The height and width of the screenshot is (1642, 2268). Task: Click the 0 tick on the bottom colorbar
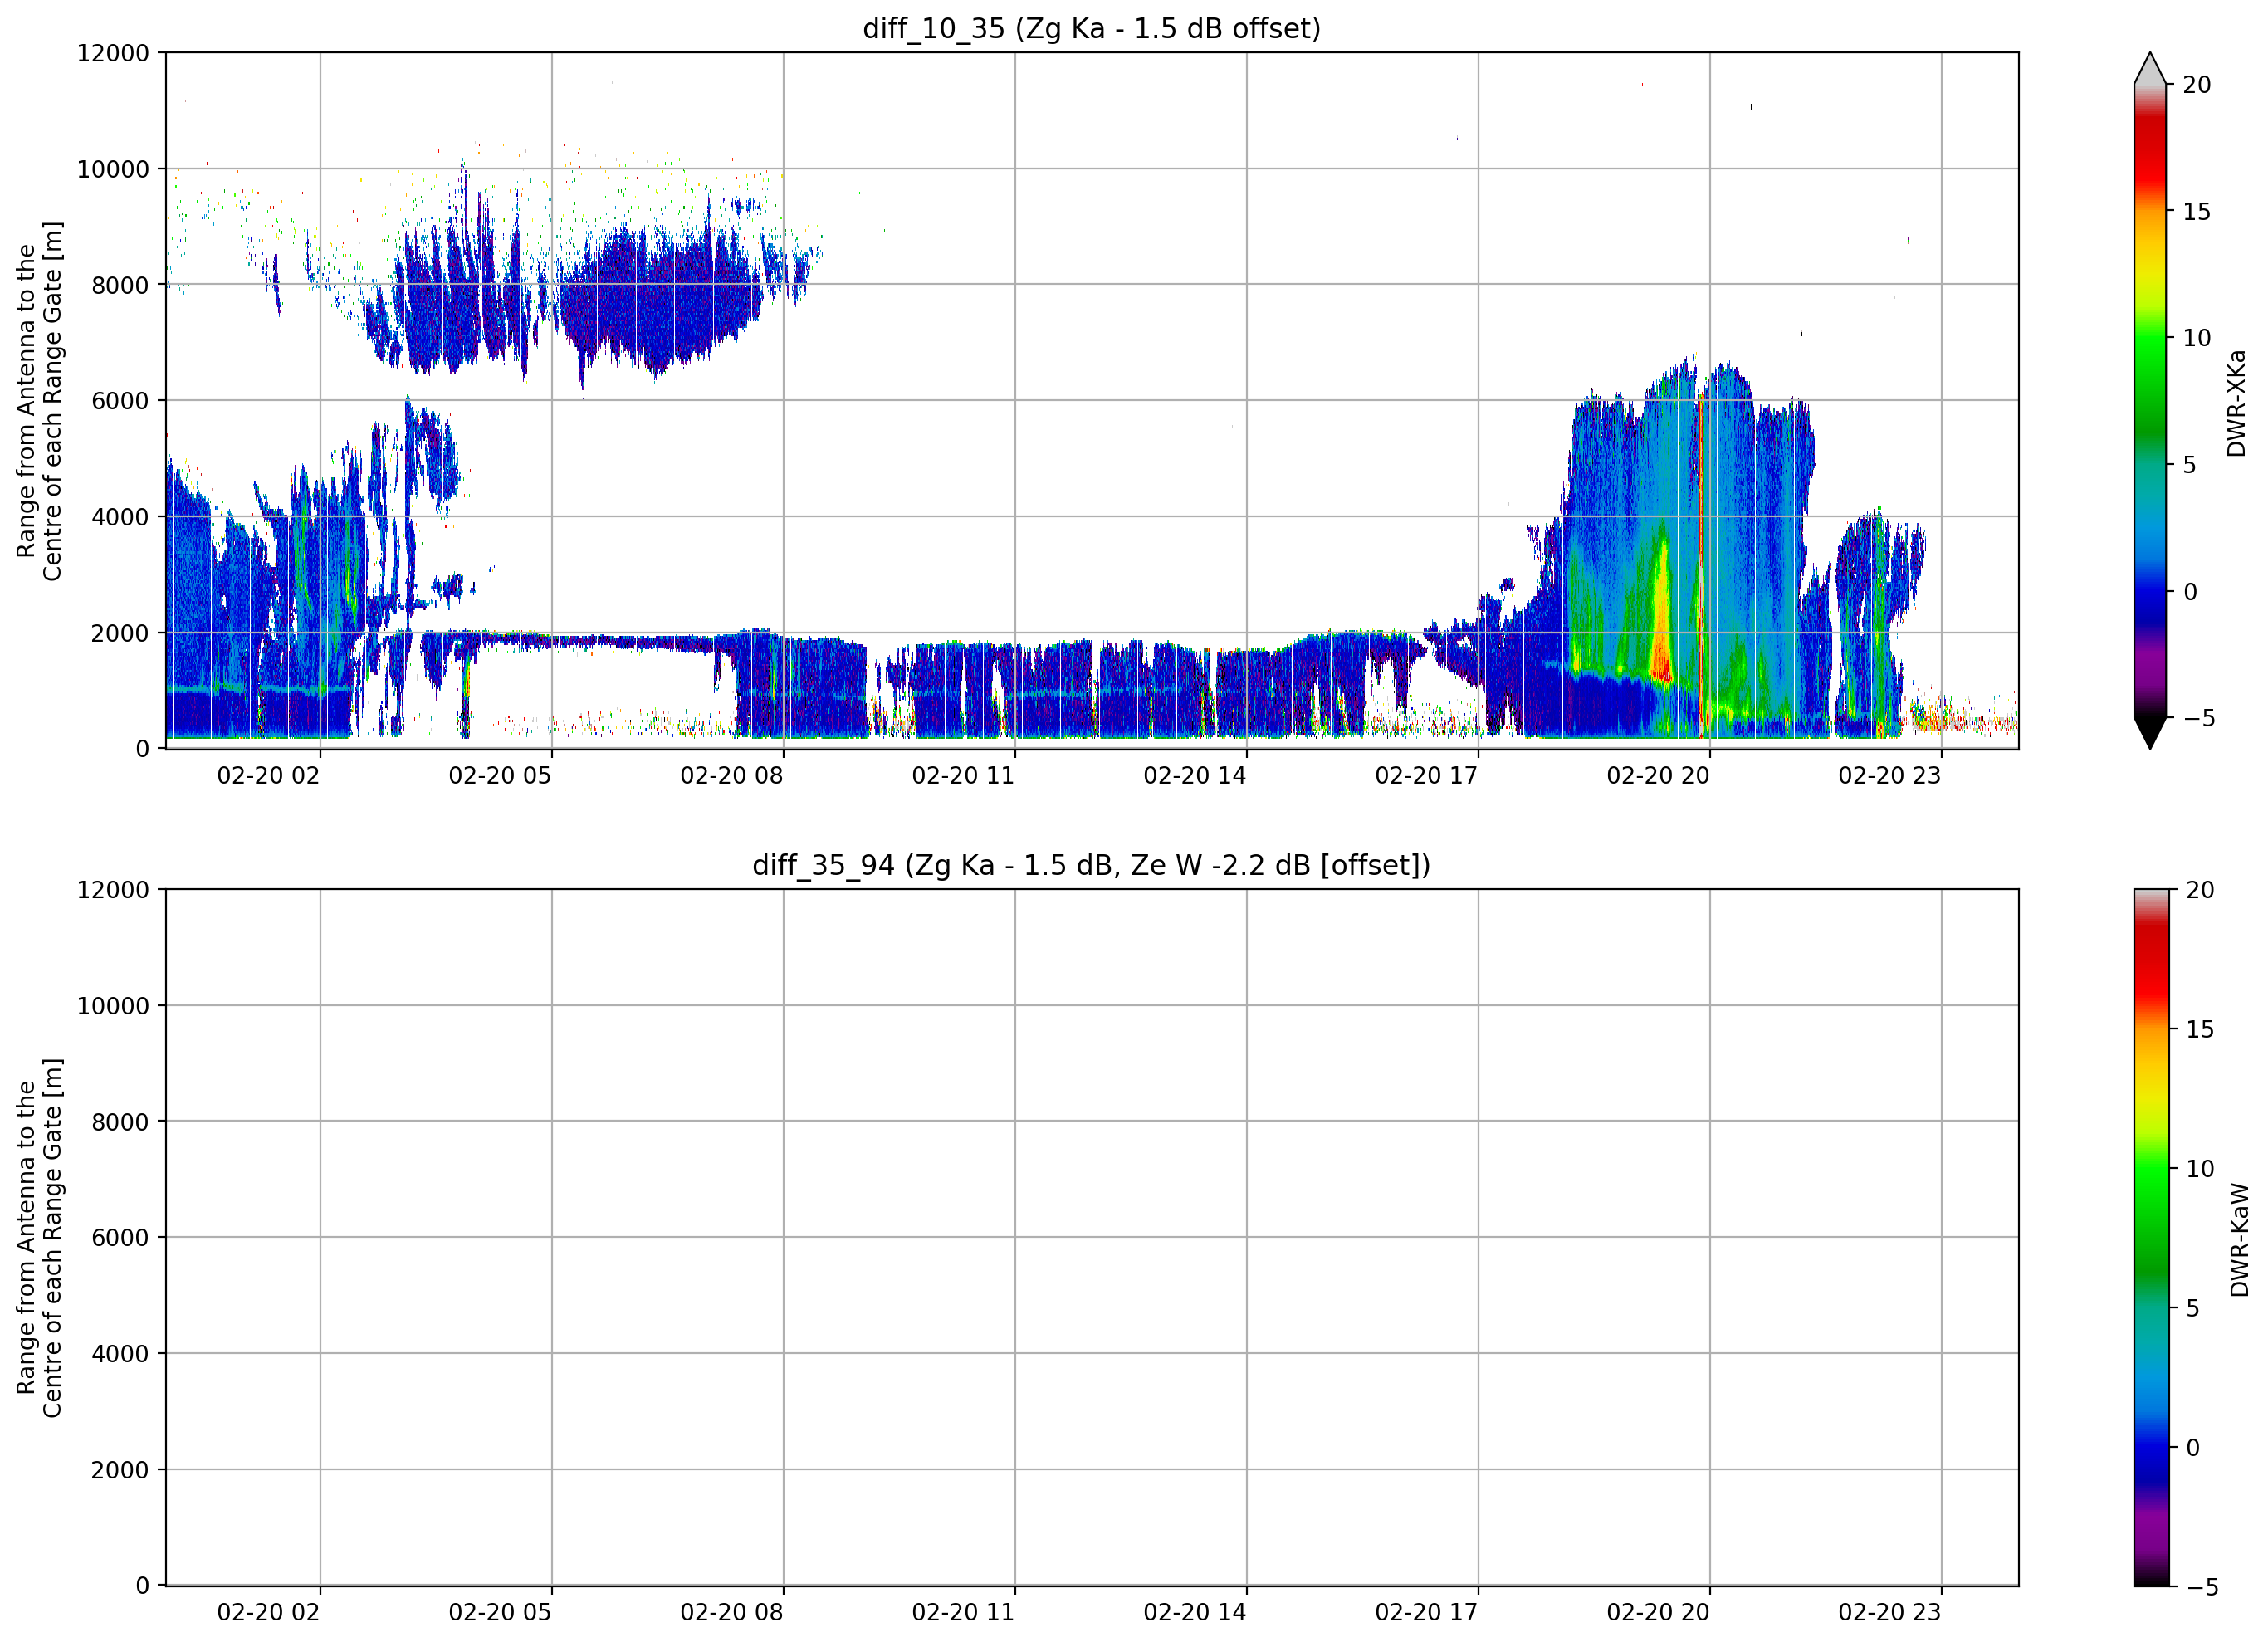coord(2193,1447)
